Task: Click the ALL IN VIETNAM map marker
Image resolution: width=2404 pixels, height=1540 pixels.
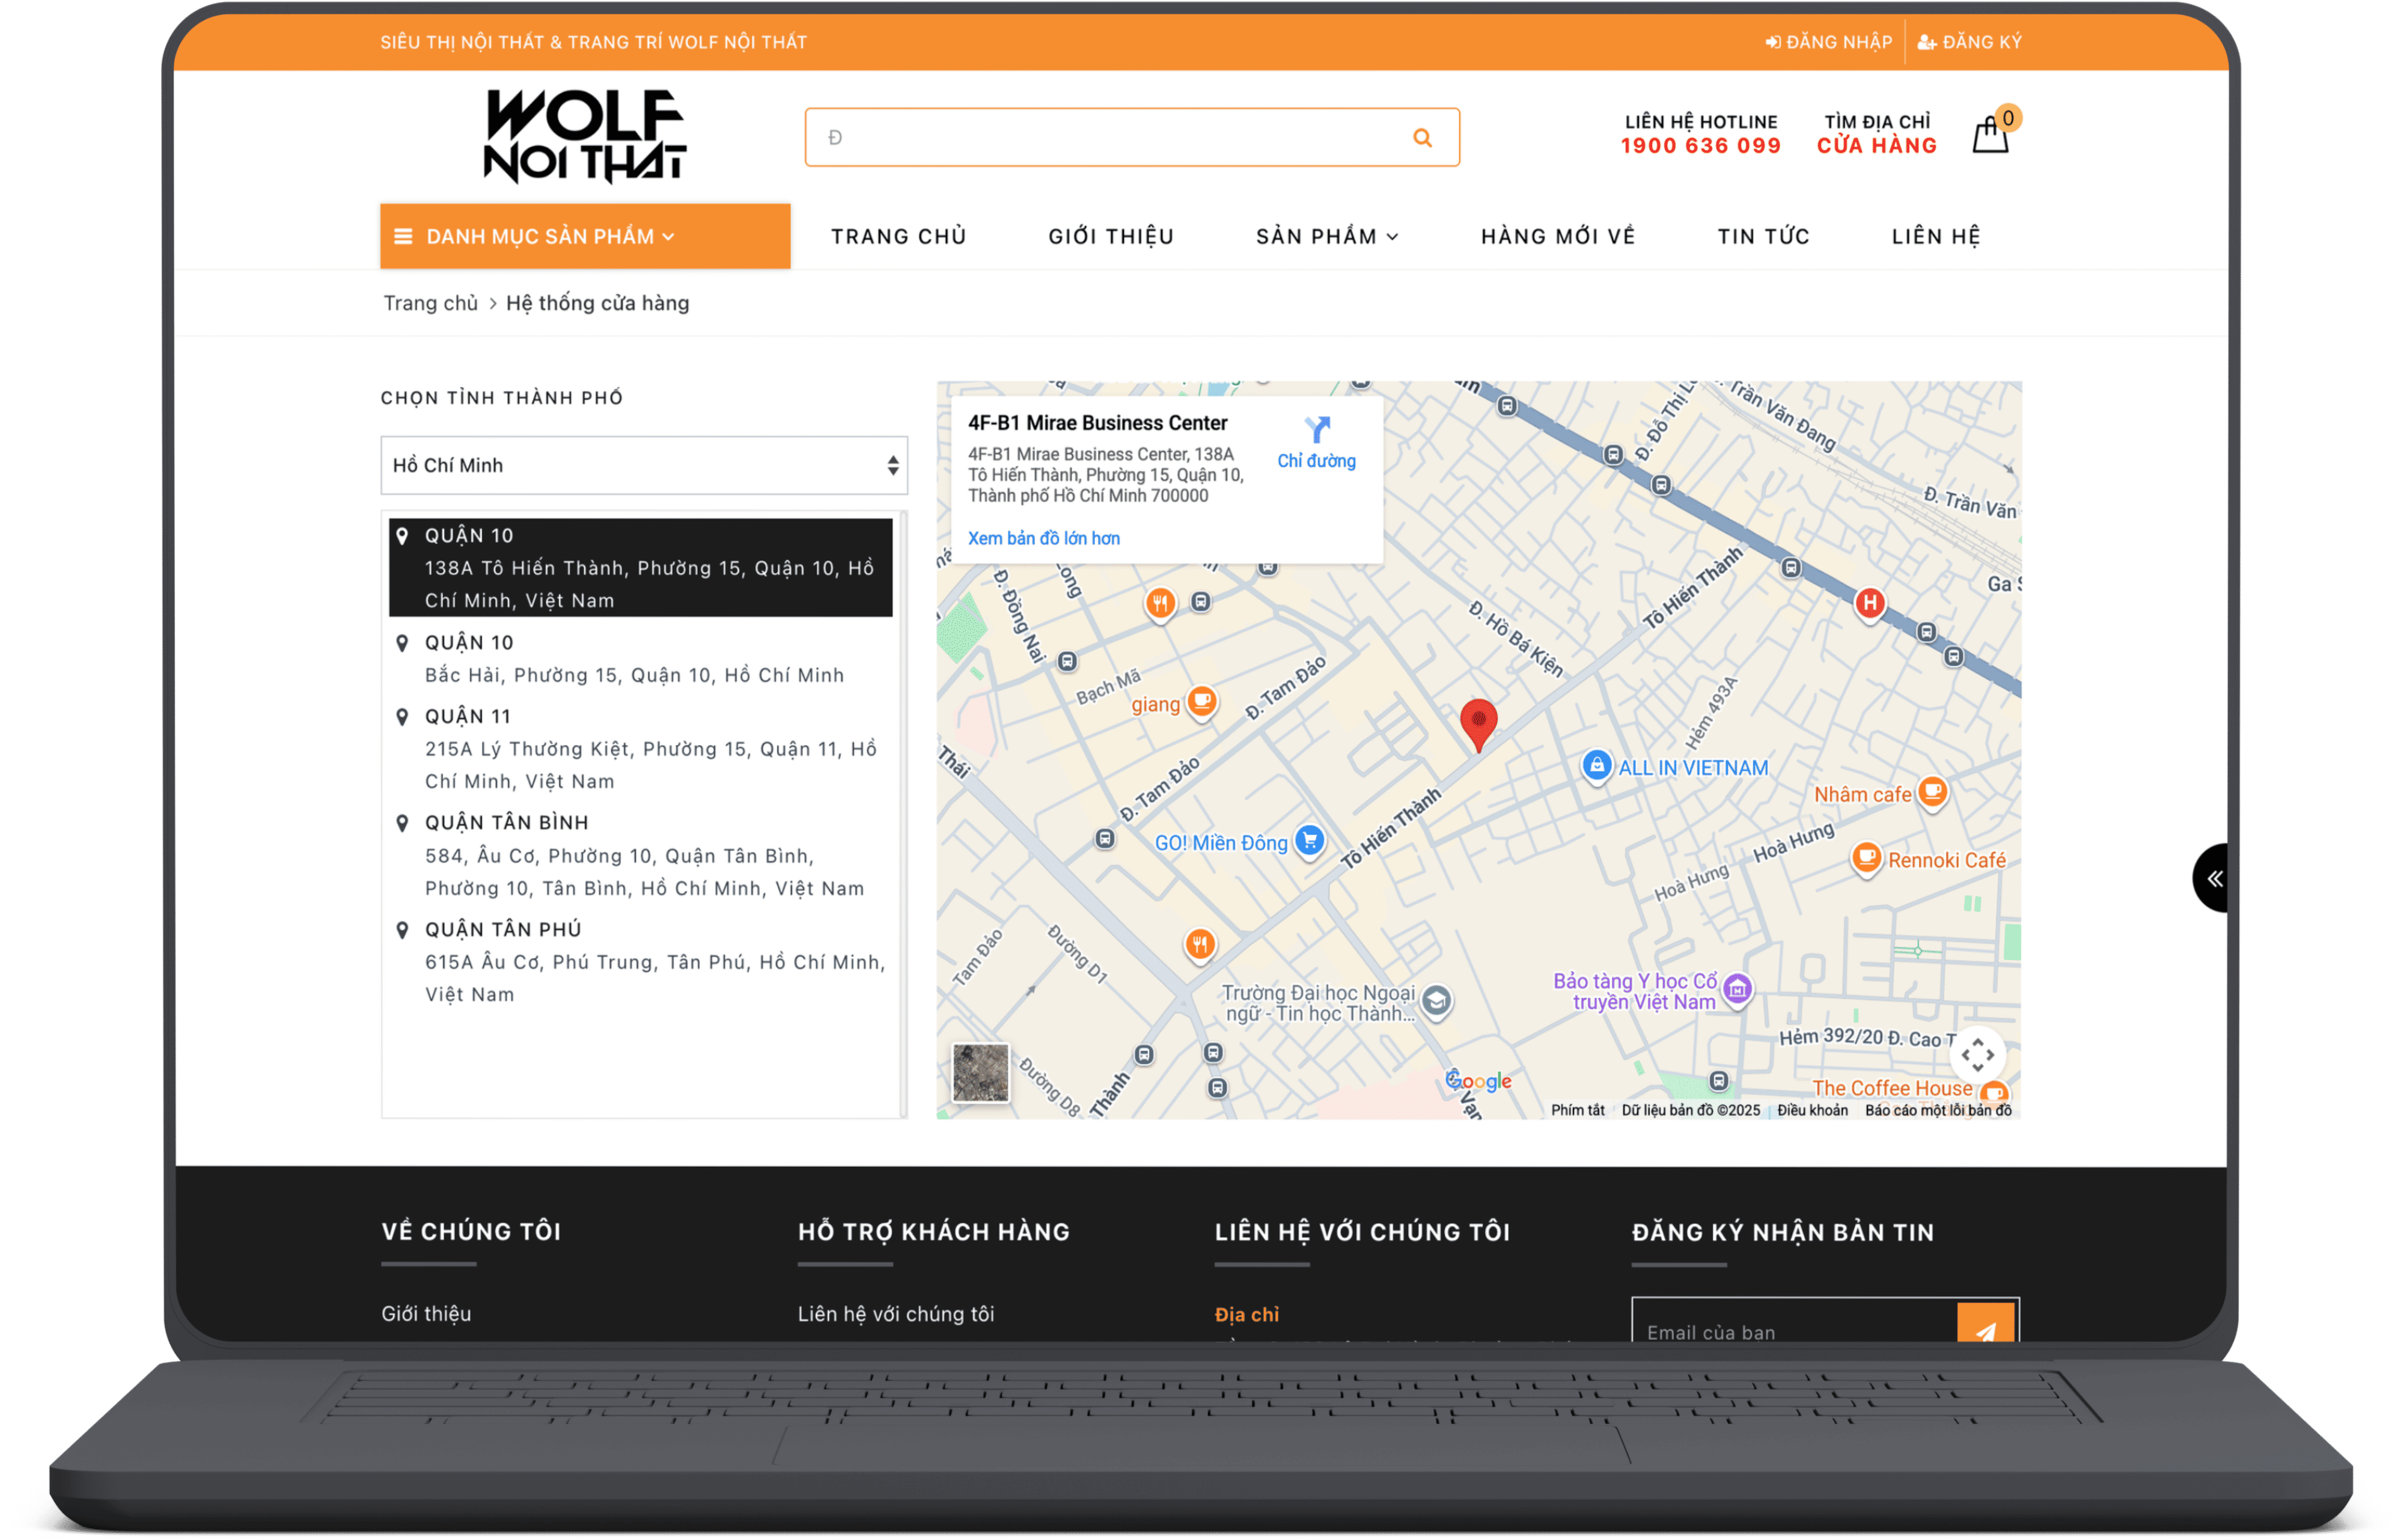Action: point(1596,766)
